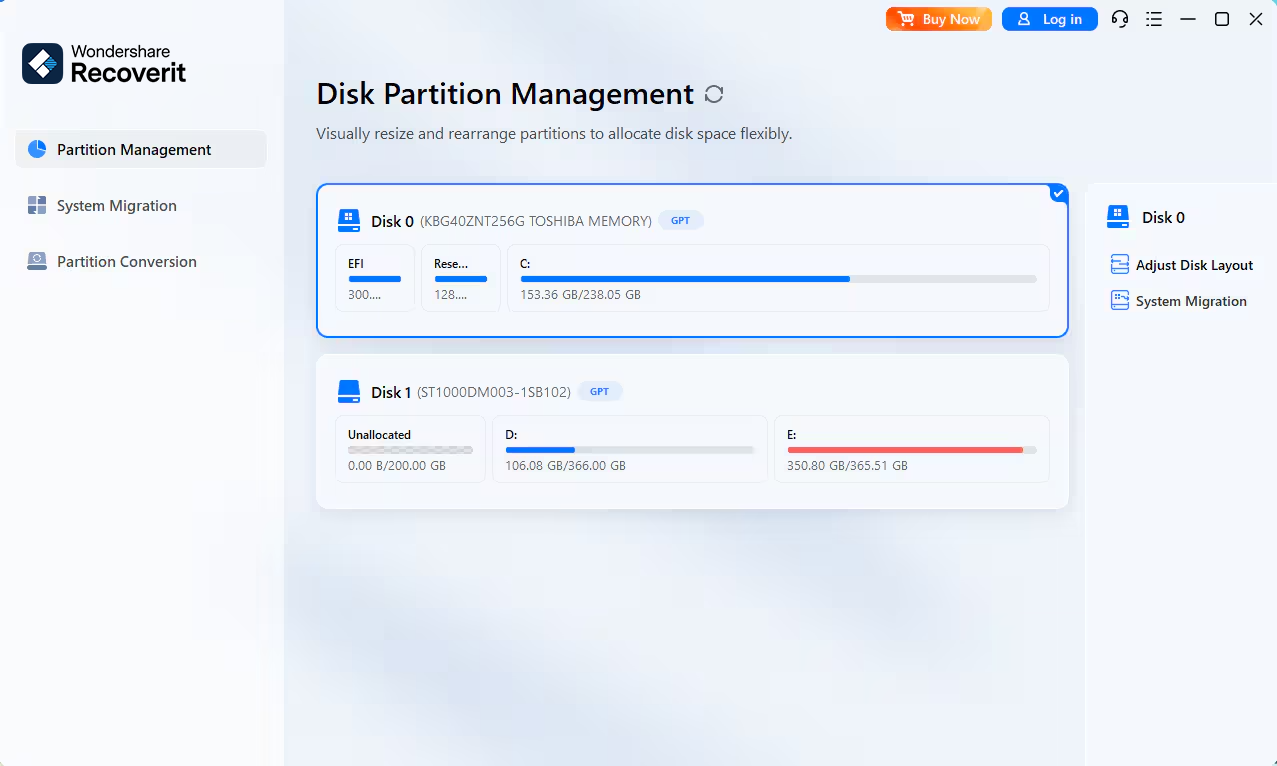Click the Disk 1 drive icon in card
Viewport: 1277px width, 766px height.
(x=349, y=391)
